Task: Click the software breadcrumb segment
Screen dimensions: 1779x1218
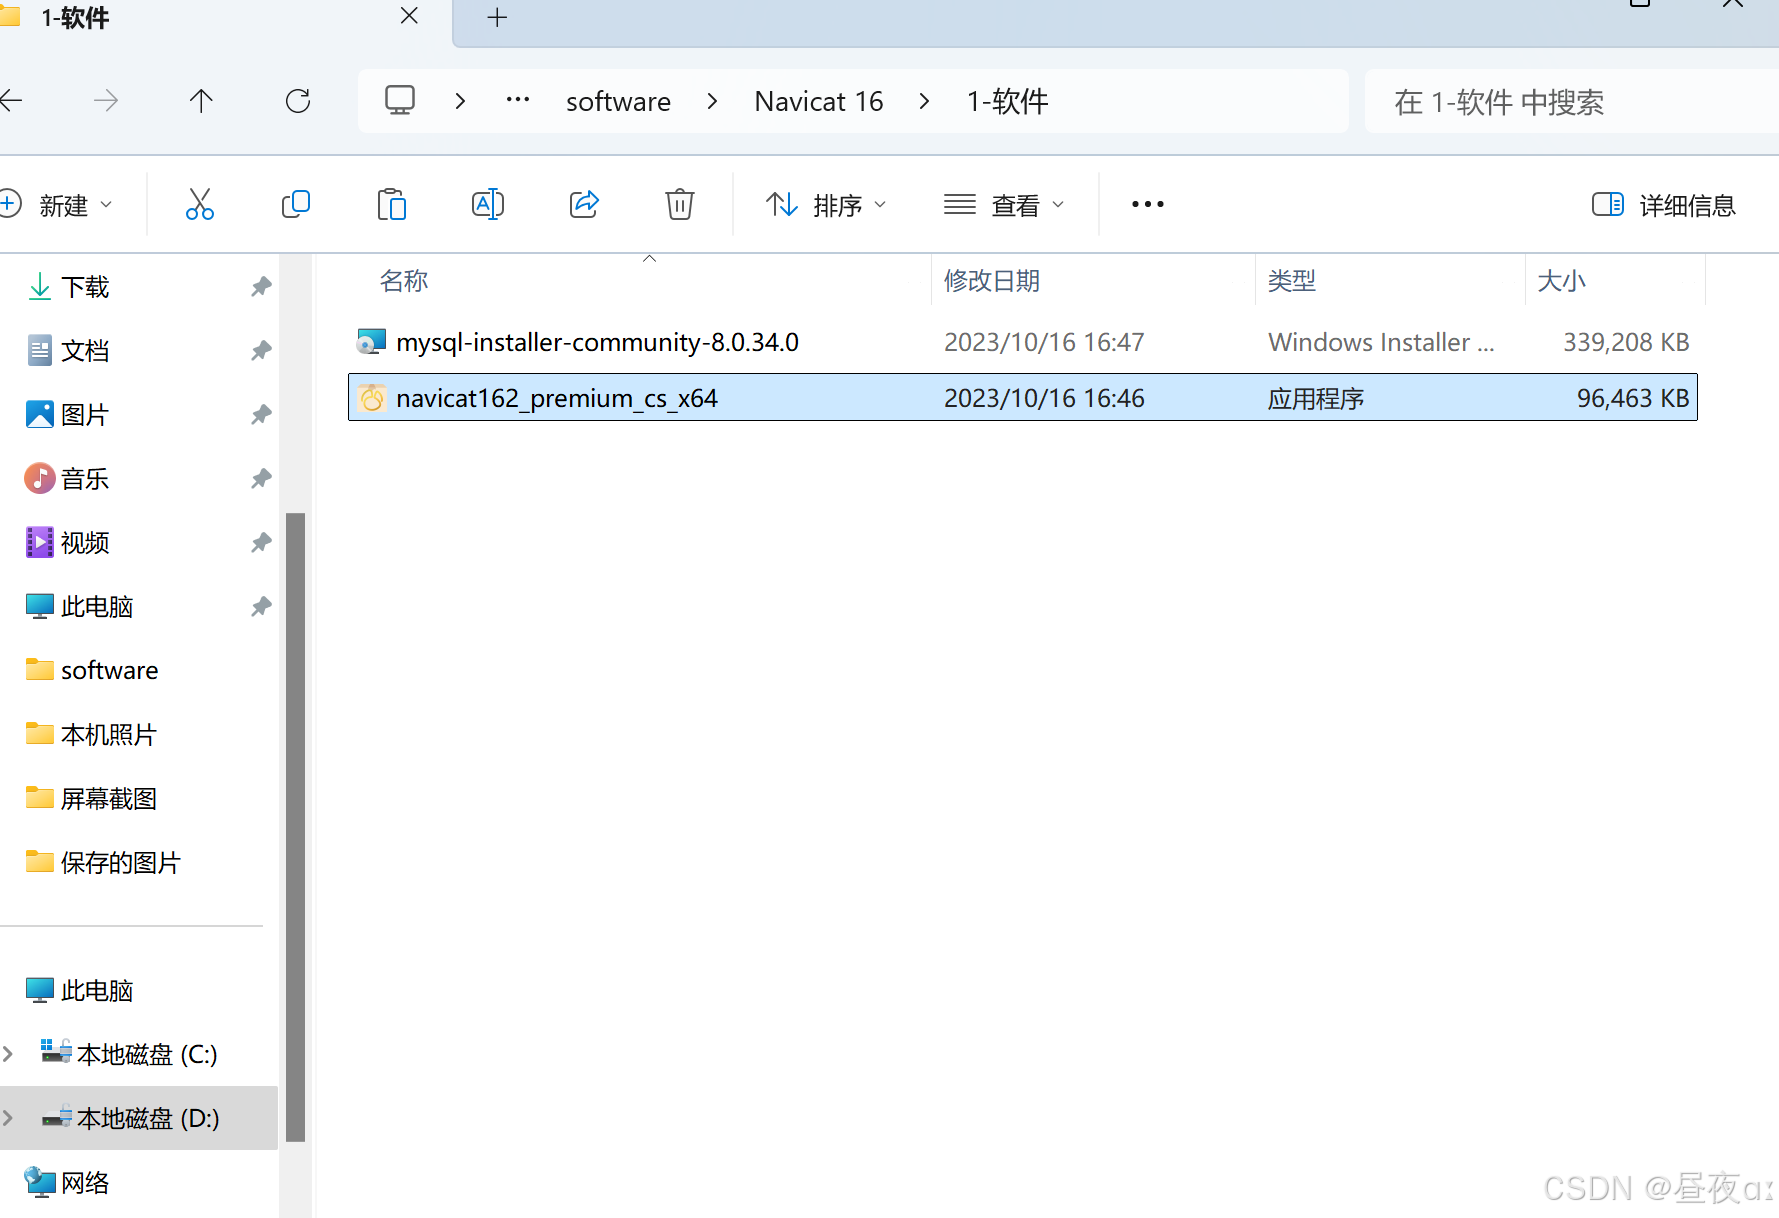Action: 618,101
